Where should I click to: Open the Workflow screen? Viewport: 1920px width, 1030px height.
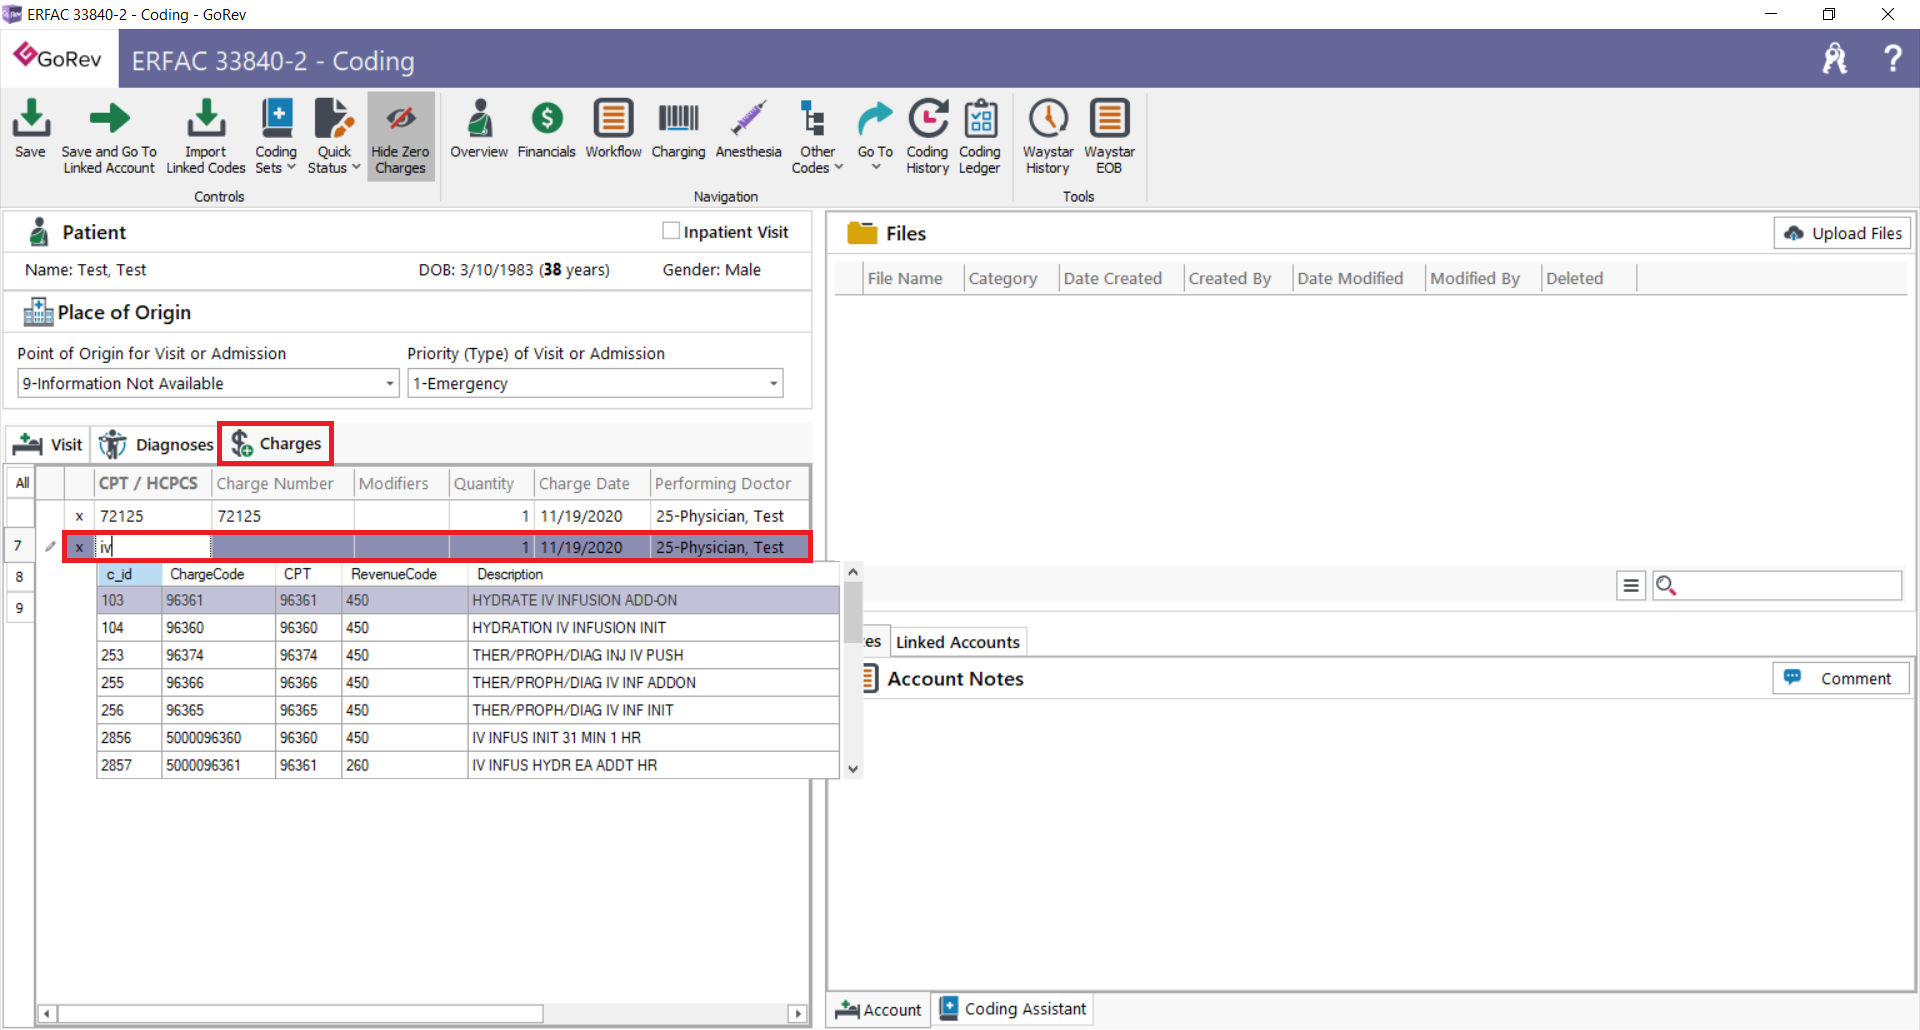(613, 129)
